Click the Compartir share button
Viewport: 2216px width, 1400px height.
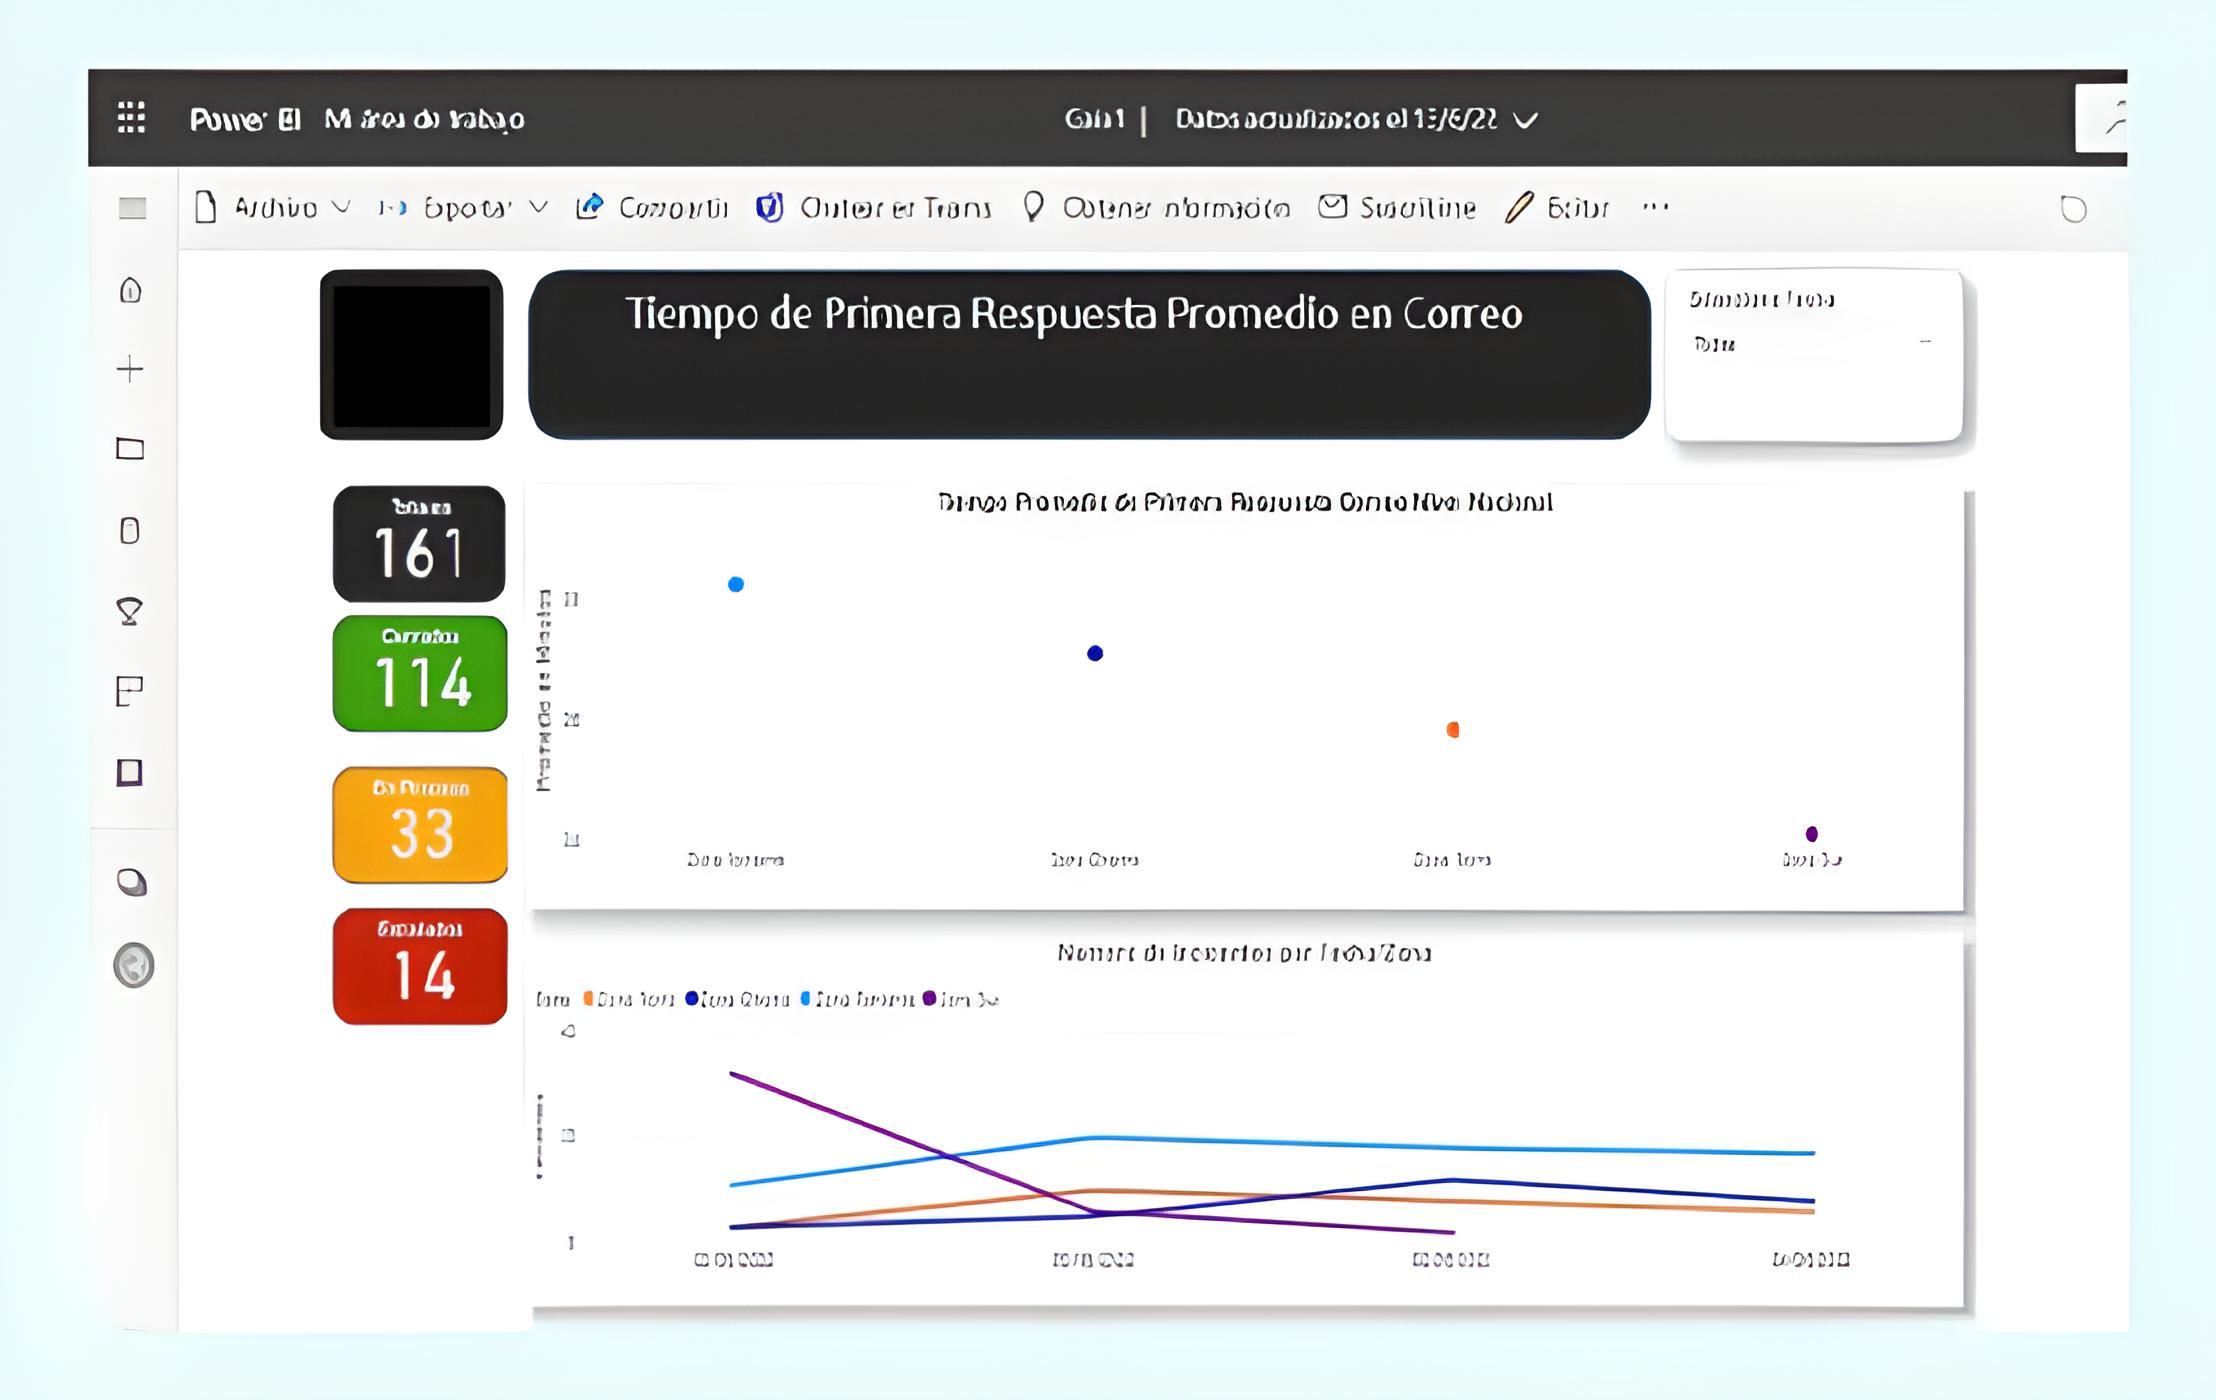(x=652, y=207)
